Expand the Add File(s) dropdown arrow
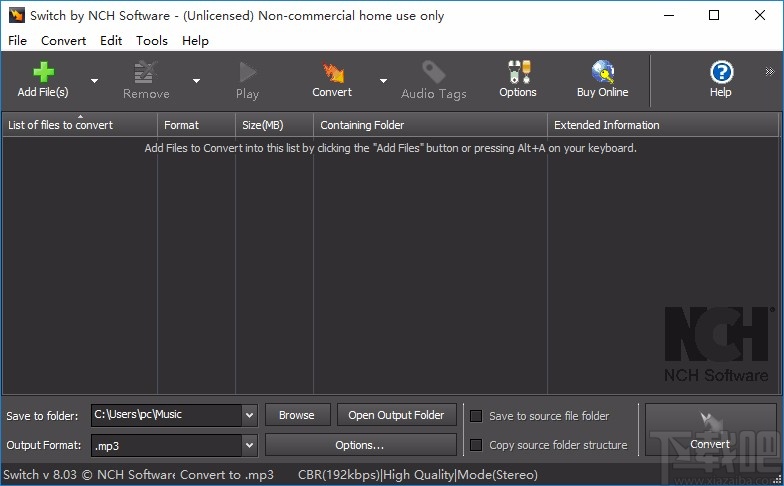The width and height of the screenshot is (784, 486). (94, 80)
